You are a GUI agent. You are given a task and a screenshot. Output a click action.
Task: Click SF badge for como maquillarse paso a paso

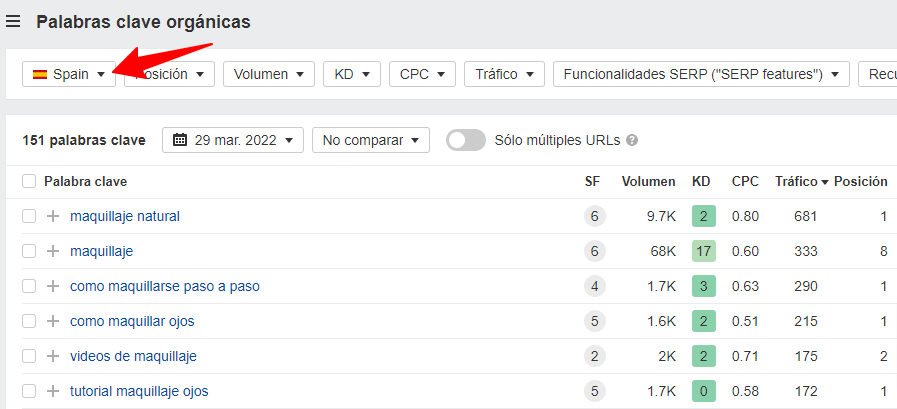click(595, 286)
